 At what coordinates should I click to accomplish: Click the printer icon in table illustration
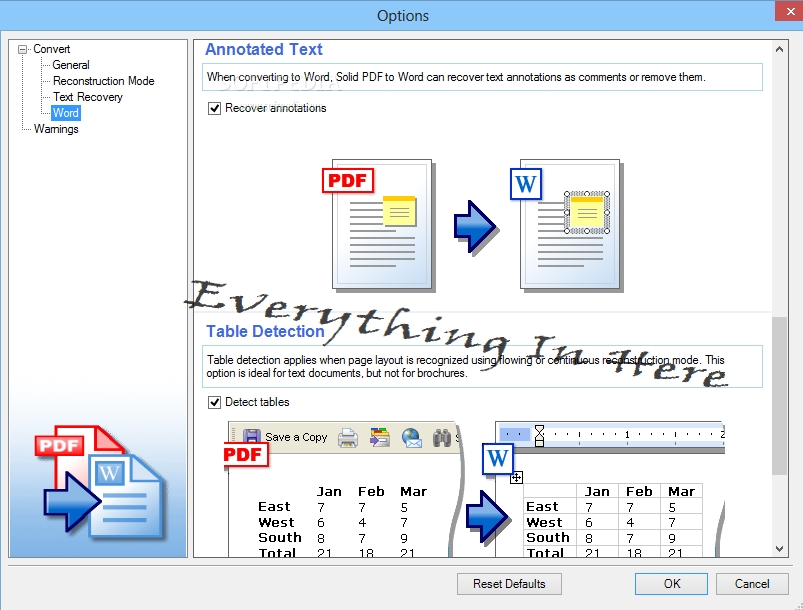pyautogui.click(x=348, y=438)
